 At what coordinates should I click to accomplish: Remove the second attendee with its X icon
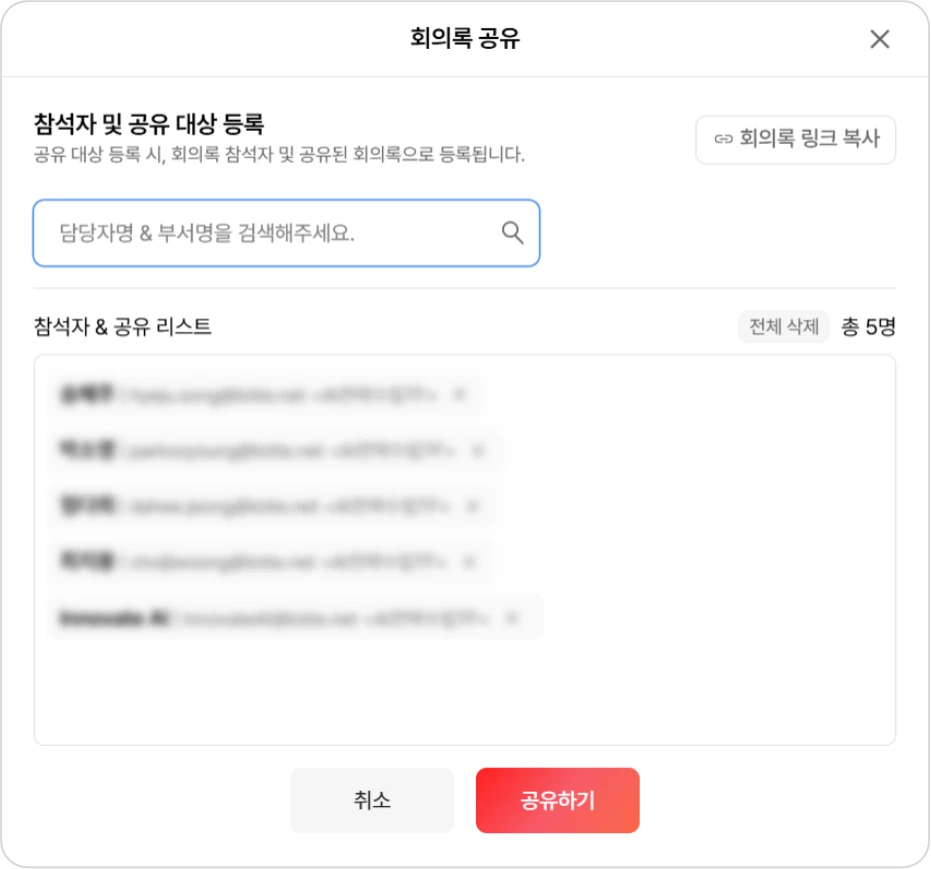(x=477, y=451)
